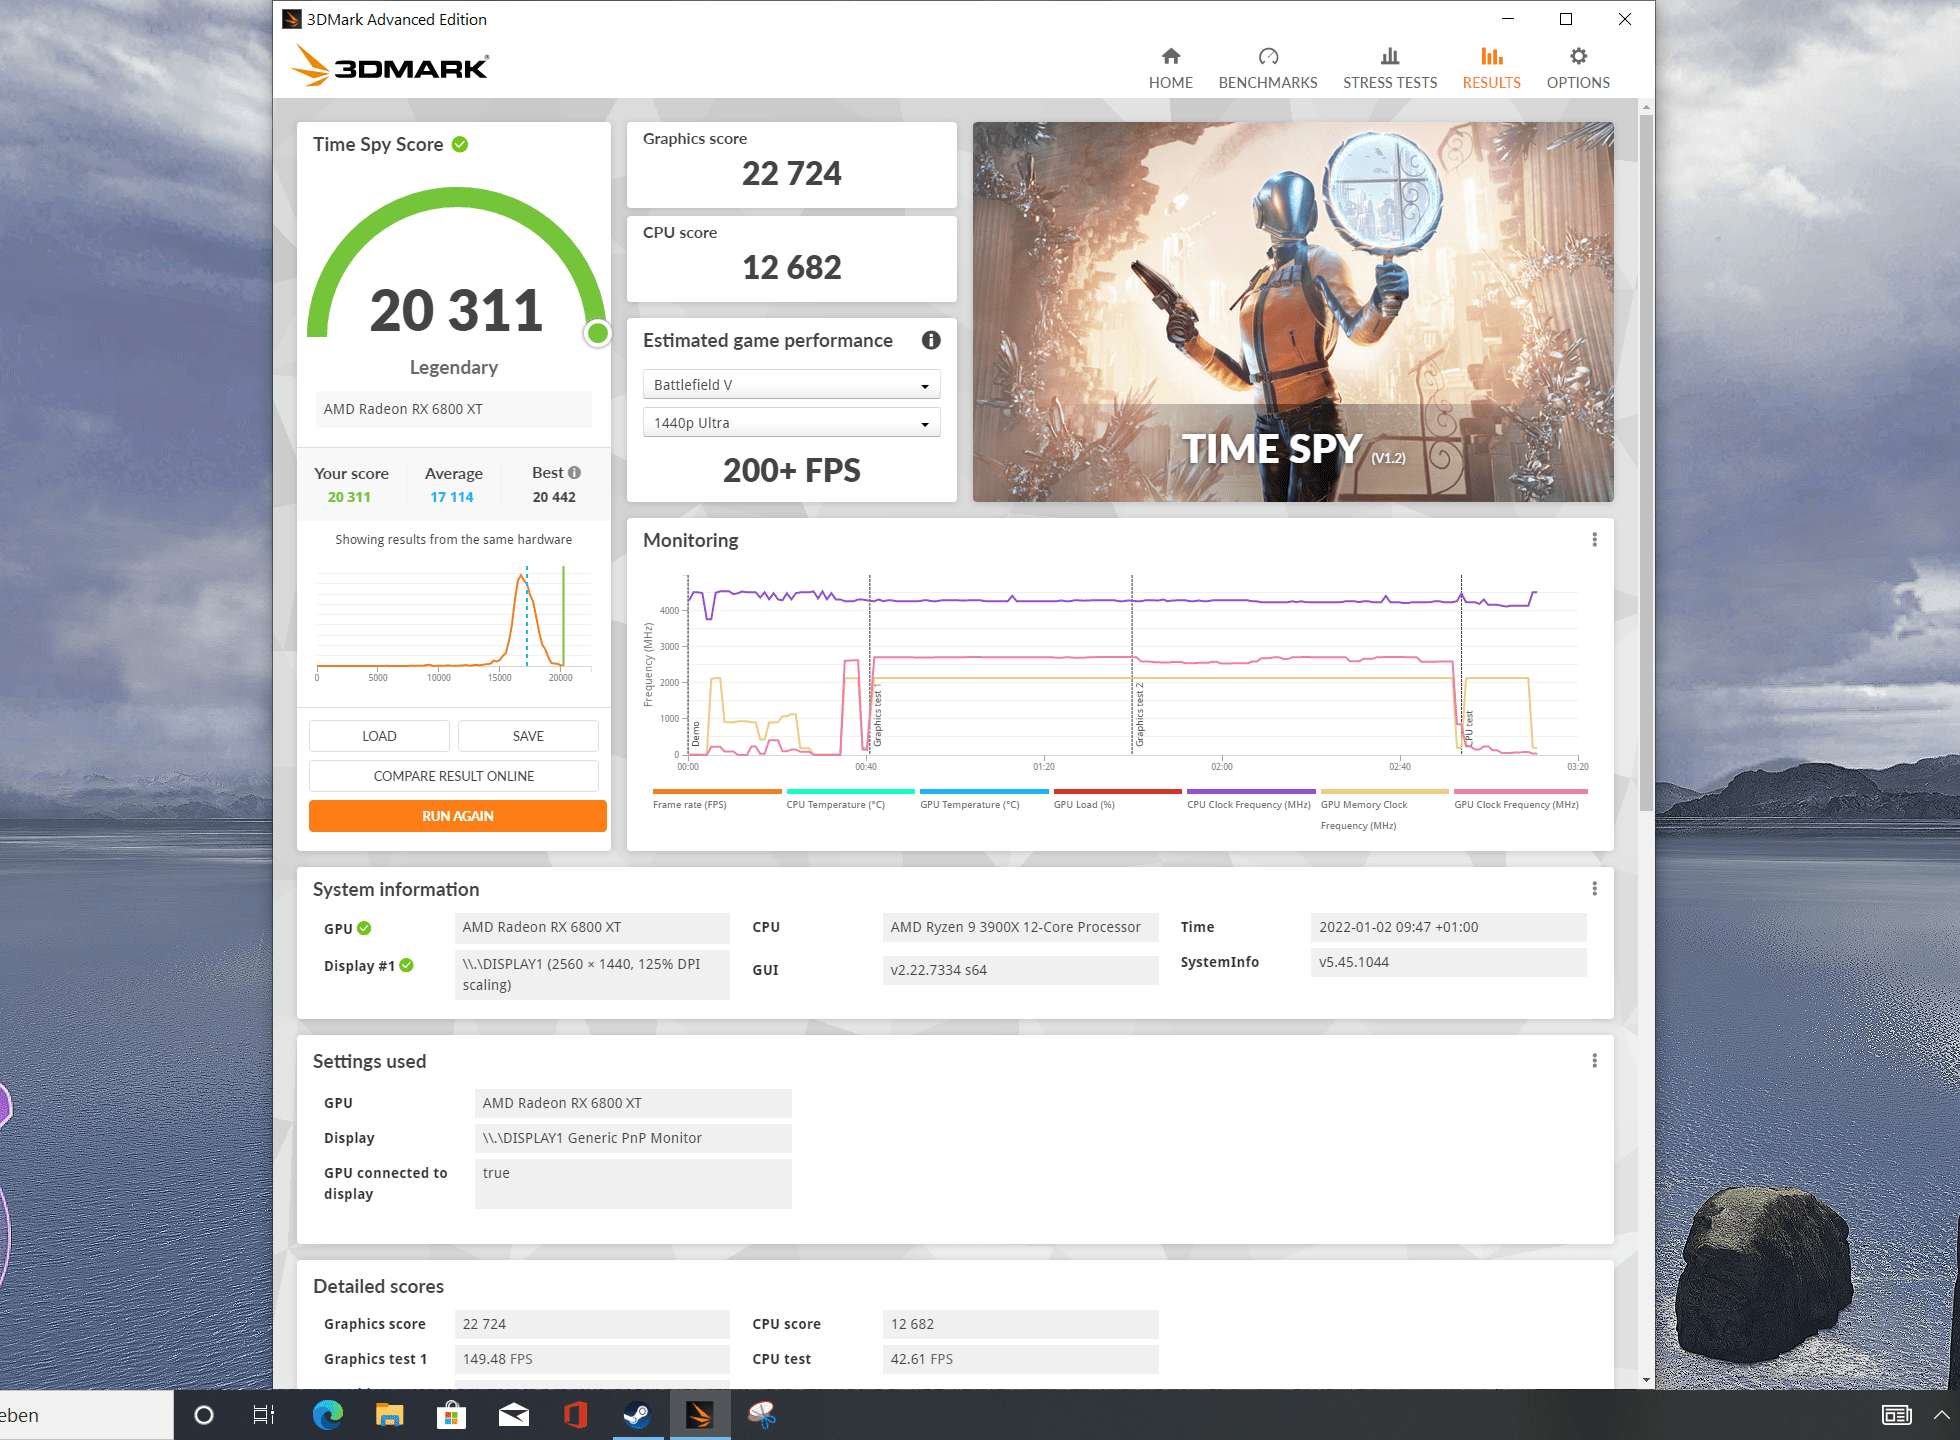Viewport: 1960px width, 1440px height.
Task: Open System information three-dot menu
Action: (x=1594, y=889)
